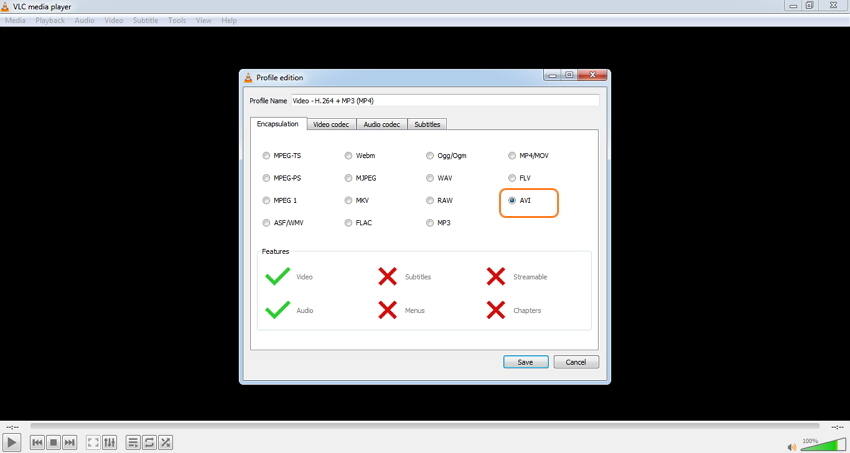Viewport: 850px width, 453px height.
Task: Open extended settings equalizer icon
Action: [x=109, y=443]
